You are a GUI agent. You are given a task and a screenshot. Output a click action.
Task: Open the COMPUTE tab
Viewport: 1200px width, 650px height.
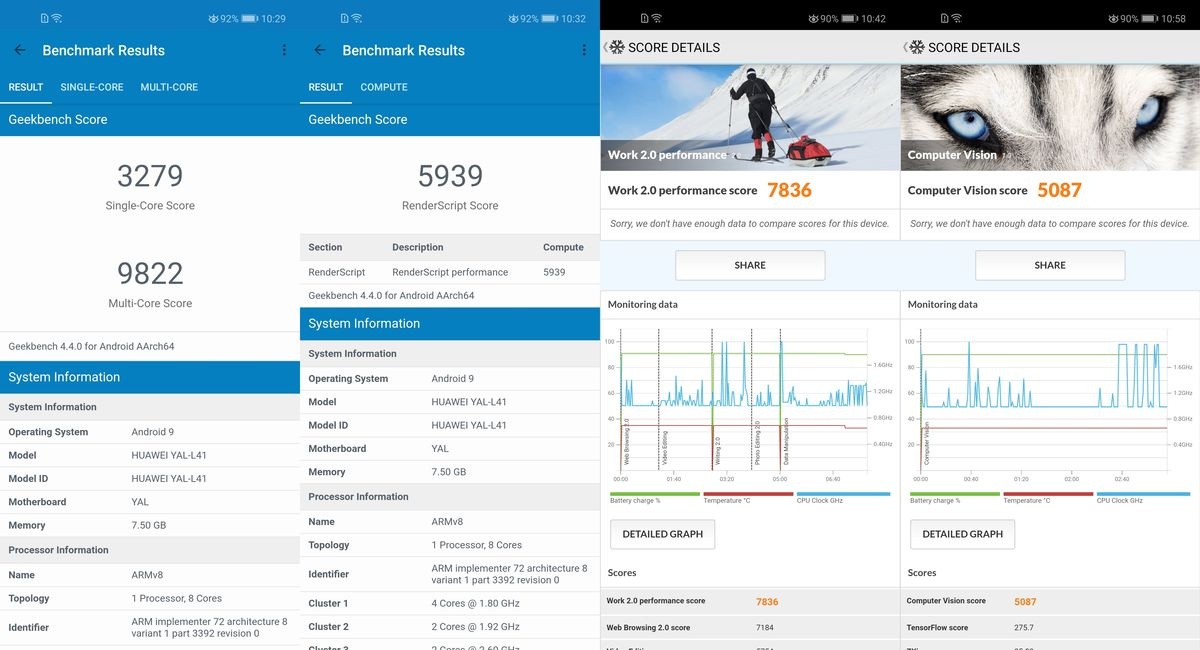[x=384, y=87]
